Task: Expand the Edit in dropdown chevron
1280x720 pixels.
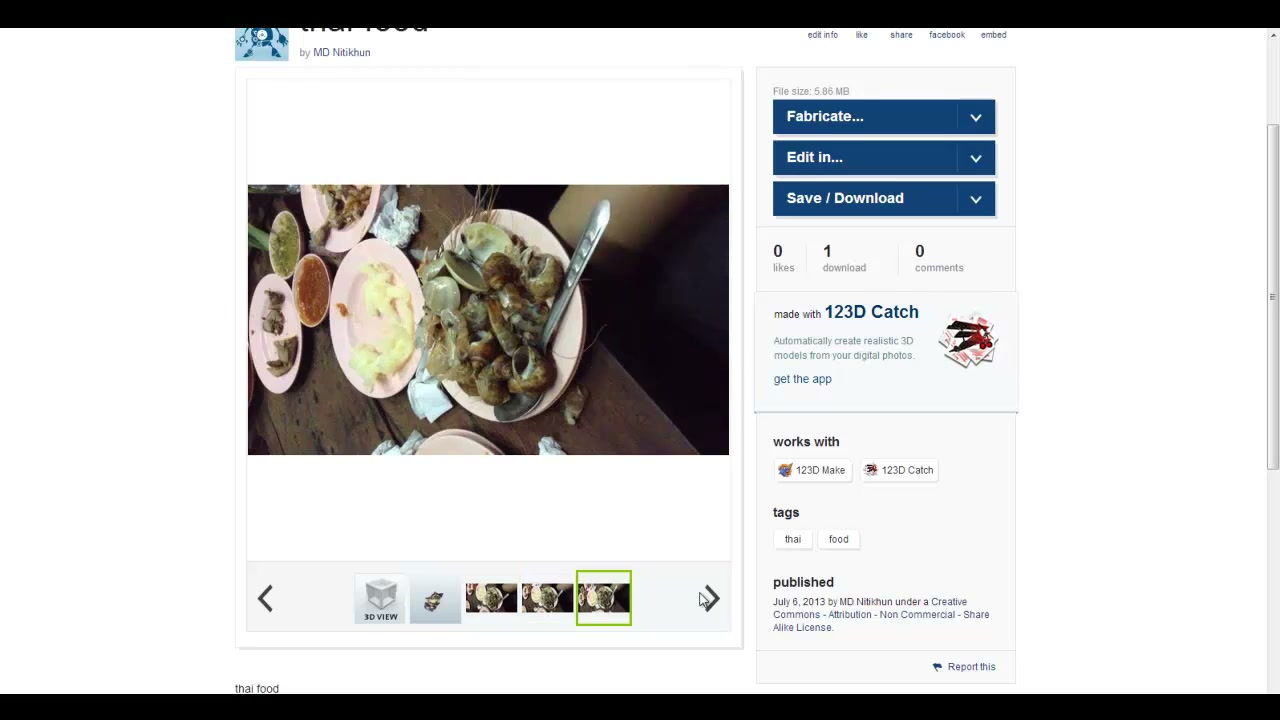Action: click(x=976, y=158)
